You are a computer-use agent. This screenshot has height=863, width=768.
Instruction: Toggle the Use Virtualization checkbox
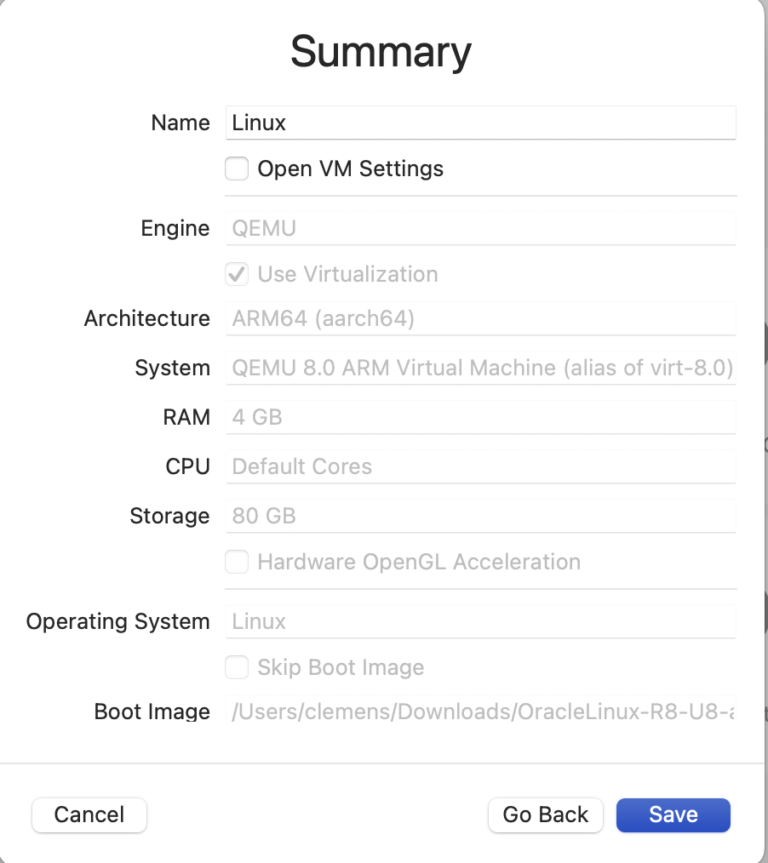pos(237,274)
